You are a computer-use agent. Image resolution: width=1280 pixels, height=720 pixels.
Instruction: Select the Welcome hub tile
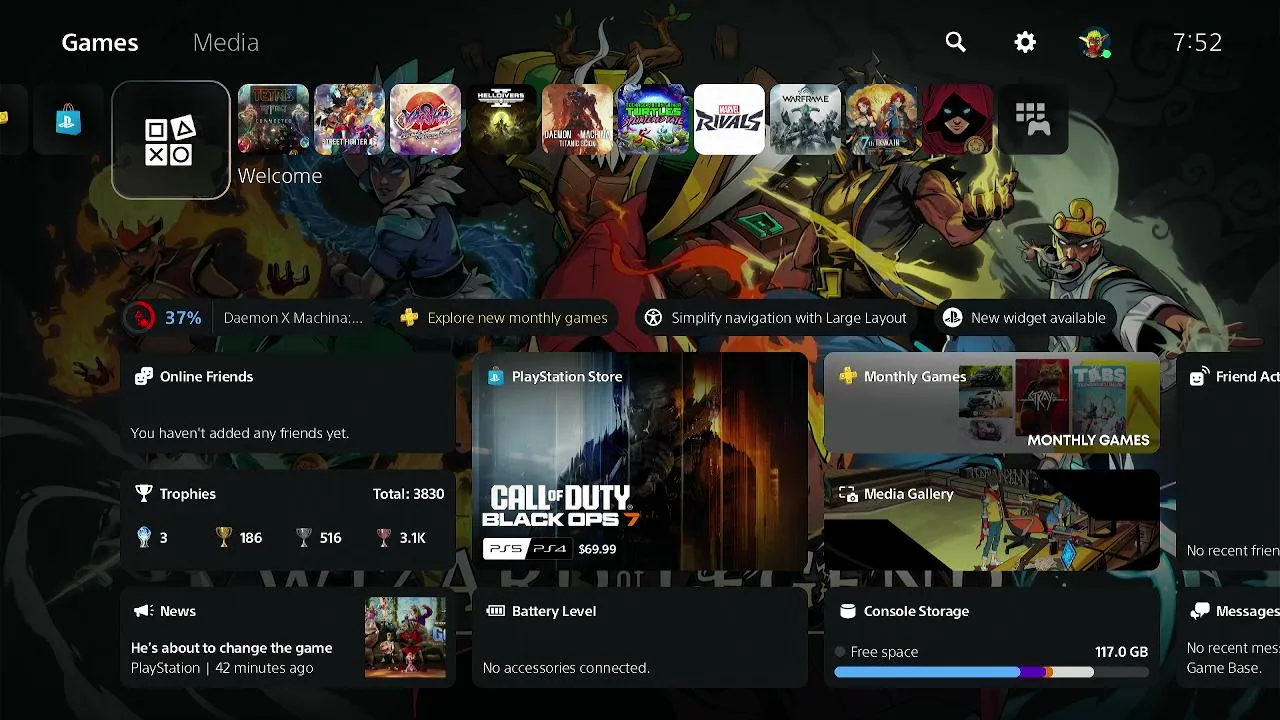point(171,140)
